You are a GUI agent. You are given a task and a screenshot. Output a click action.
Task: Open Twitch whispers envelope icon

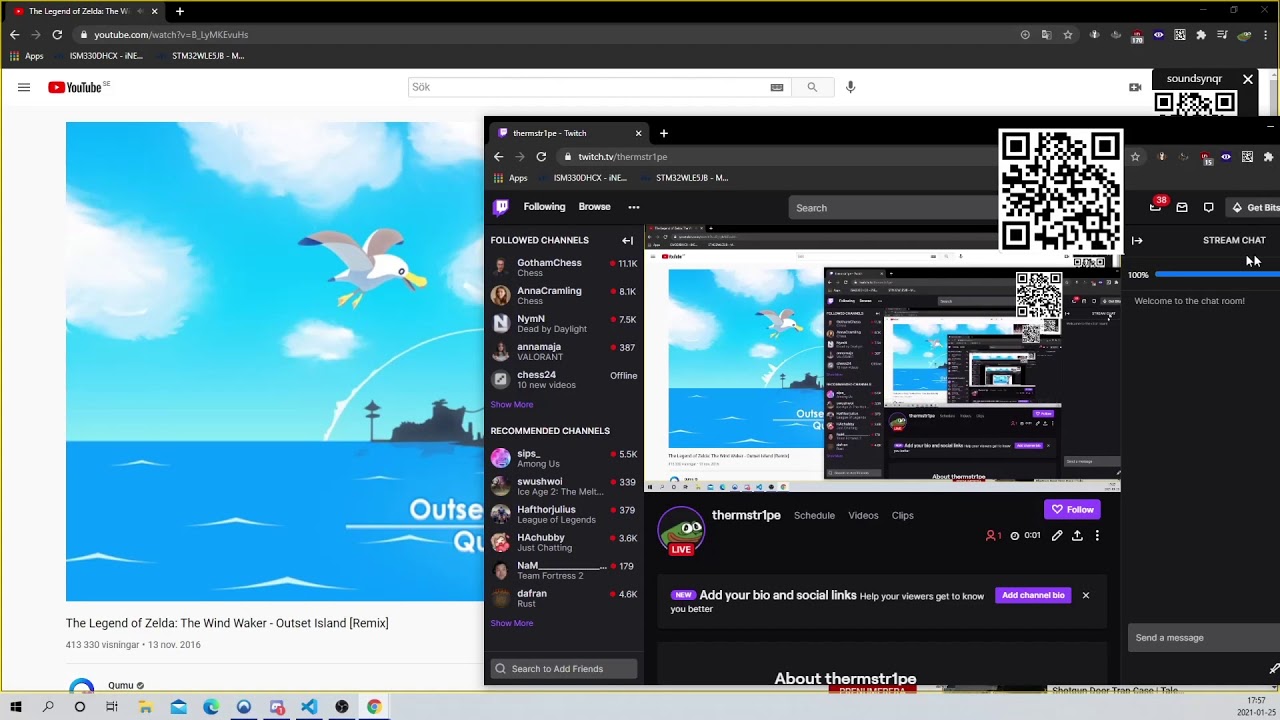[1182, 207]
